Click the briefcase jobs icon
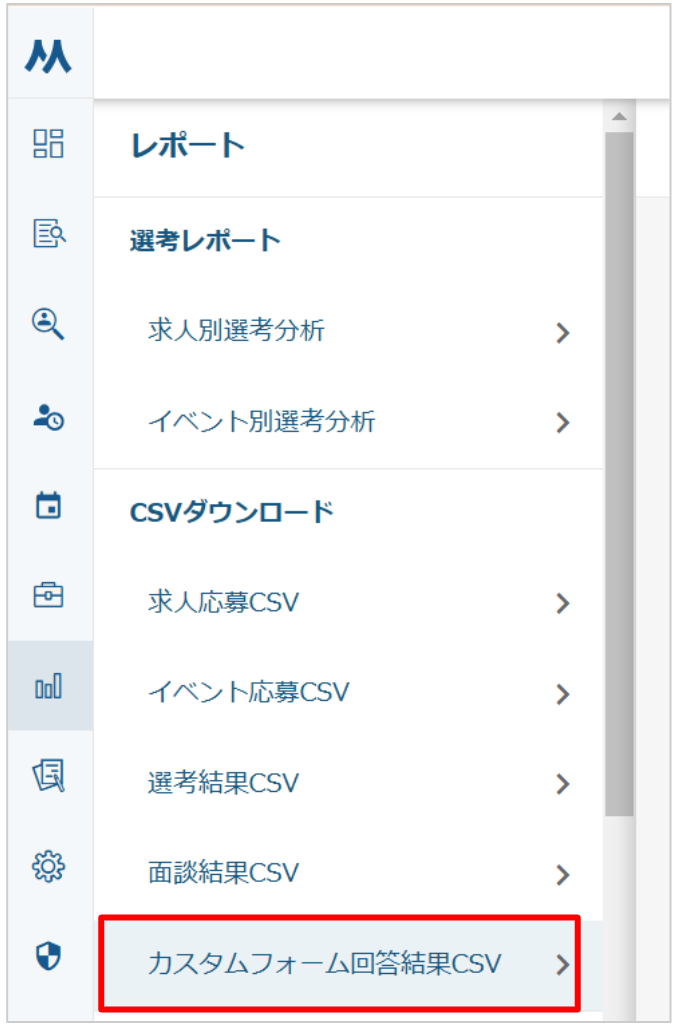 click(x=48, y=596)
